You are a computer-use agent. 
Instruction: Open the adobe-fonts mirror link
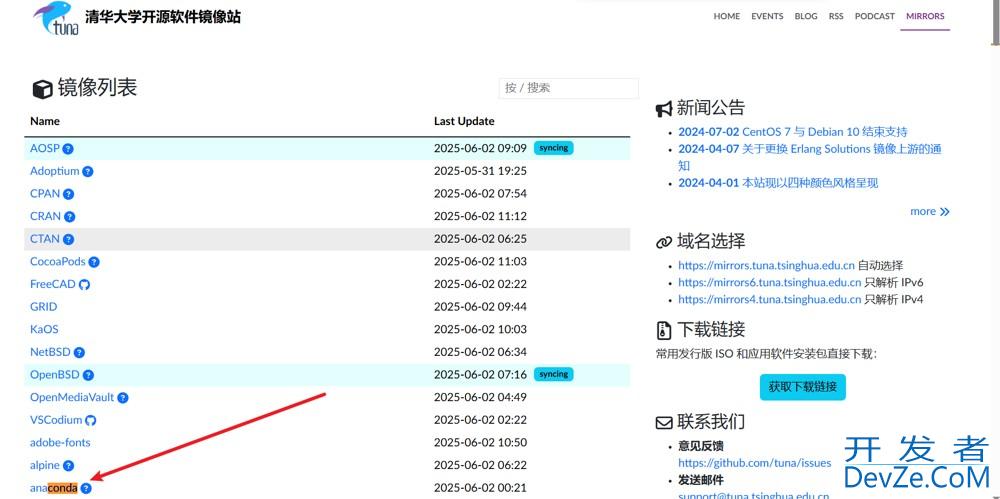(60, 442)
